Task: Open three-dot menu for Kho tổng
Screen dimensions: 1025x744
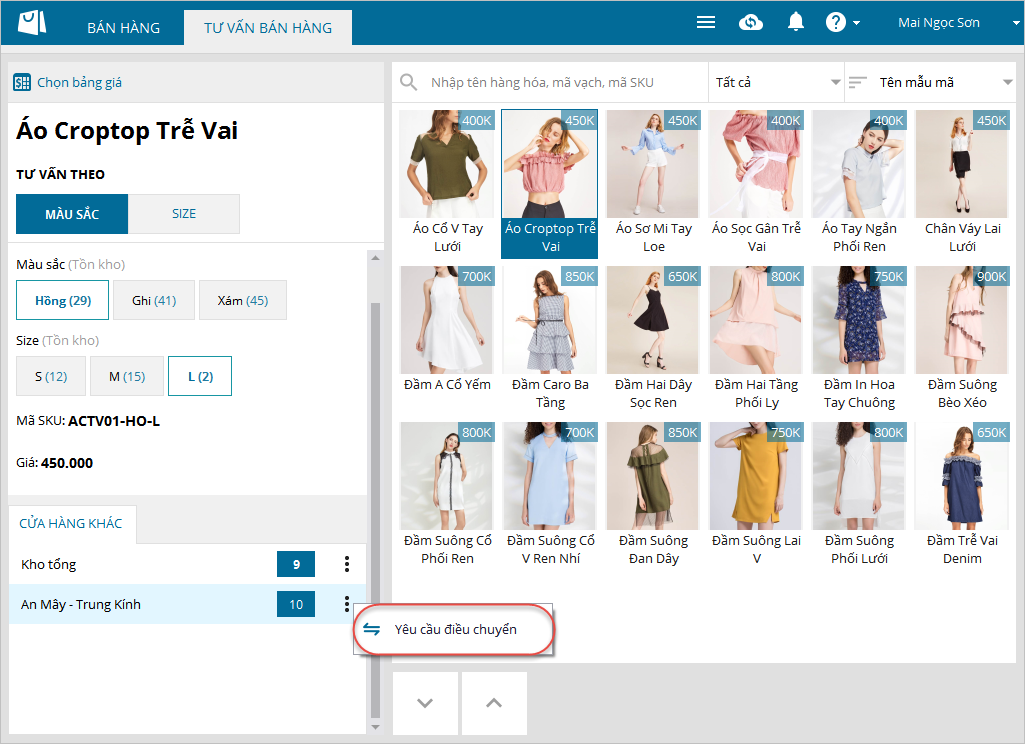Action: (x=347, y=564)
